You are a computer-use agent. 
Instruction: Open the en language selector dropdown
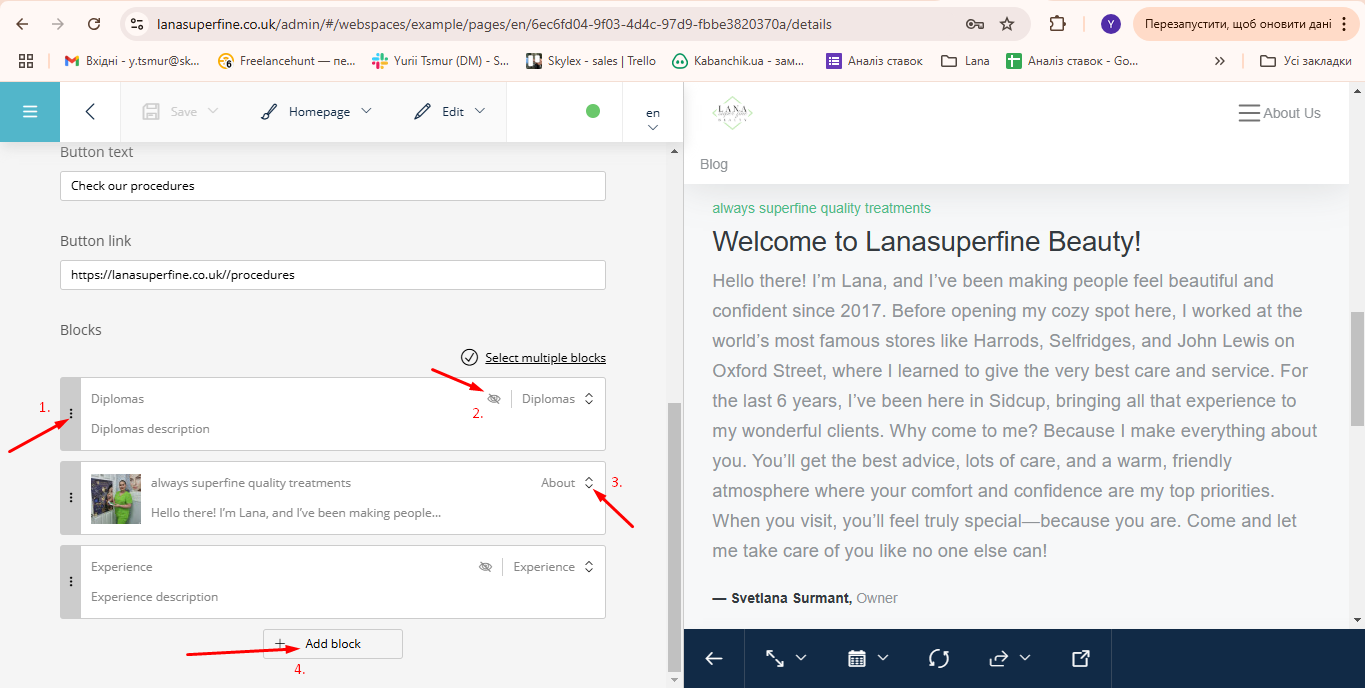[x=653, y=119]
